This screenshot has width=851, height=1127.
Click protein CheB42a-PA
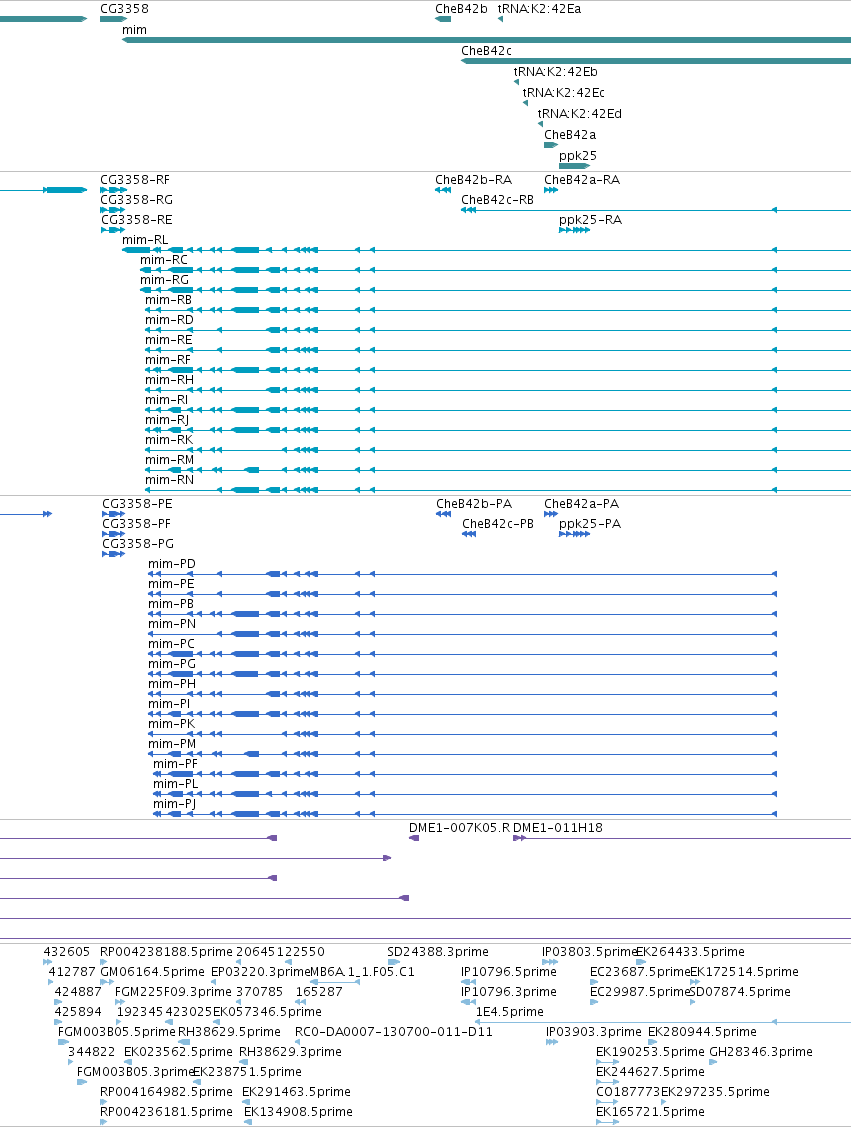[581, 504]
